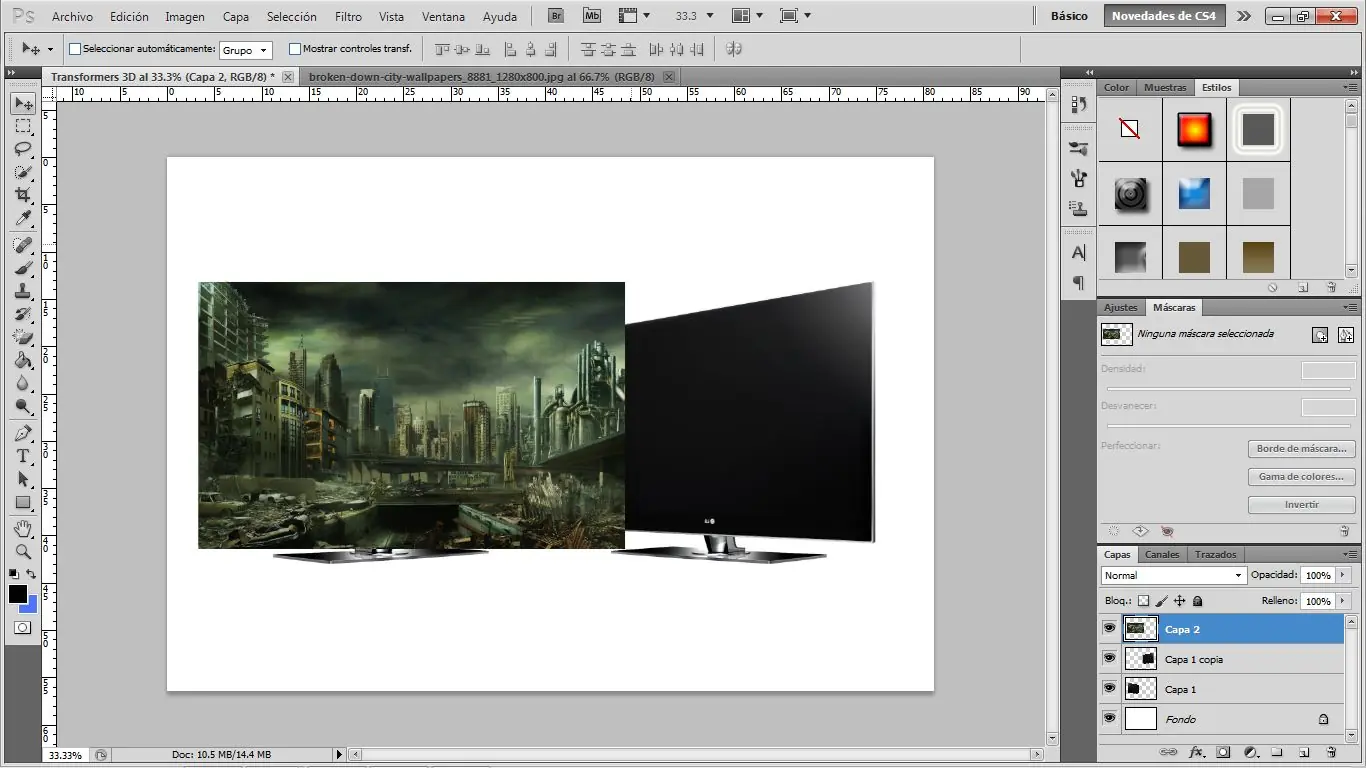Image resolution: width=1366 pixels, height=768 pixels.
Task: Open the Normal blend mode dropdown
Action: pyautogui.click(x=1173, y=575)
